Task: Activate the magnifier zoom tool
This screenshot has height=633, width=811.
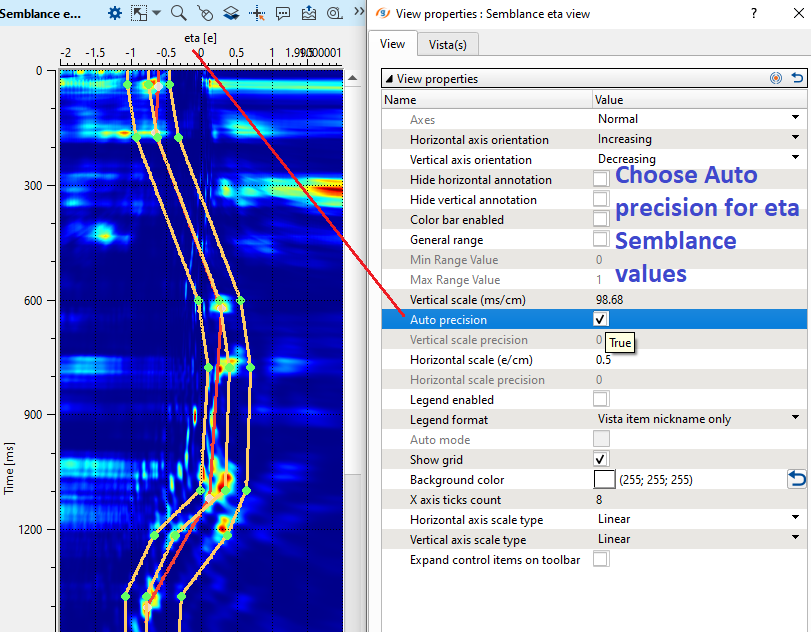Action: coord(178,13)
